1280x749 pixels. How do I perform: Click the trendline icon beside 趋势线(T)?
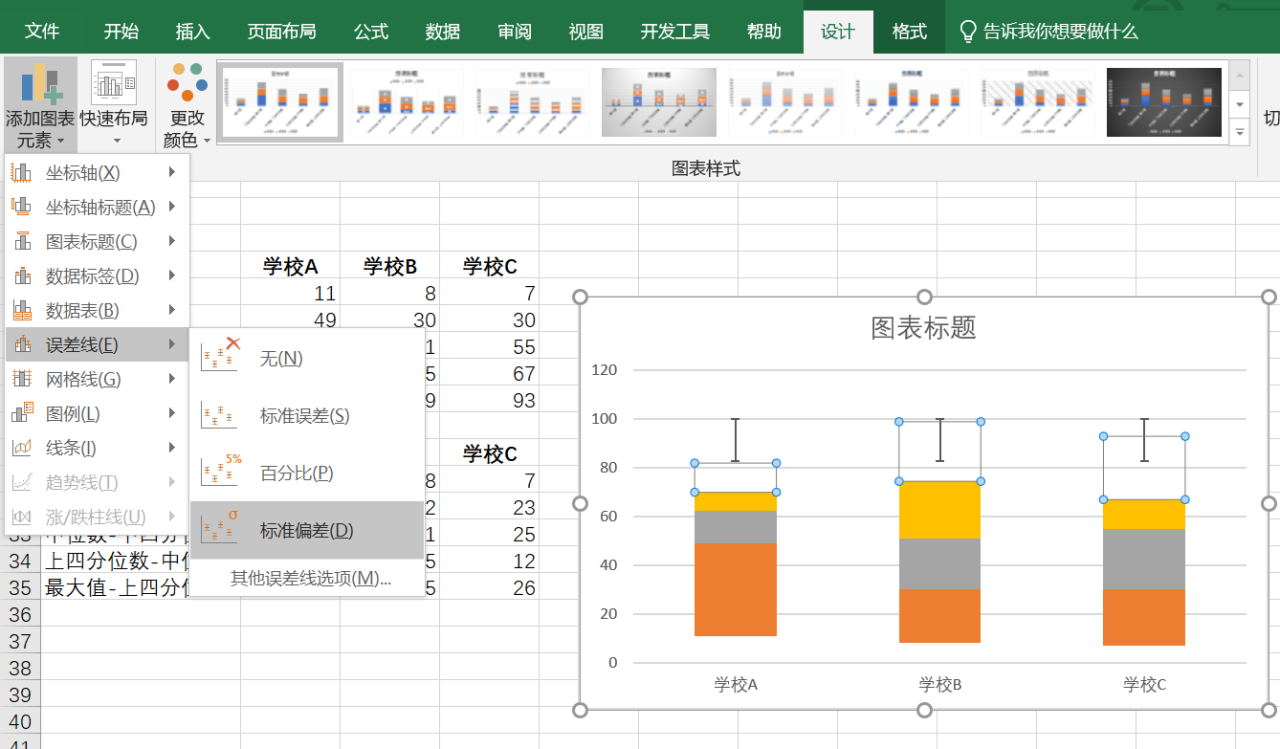click(21, 482)
